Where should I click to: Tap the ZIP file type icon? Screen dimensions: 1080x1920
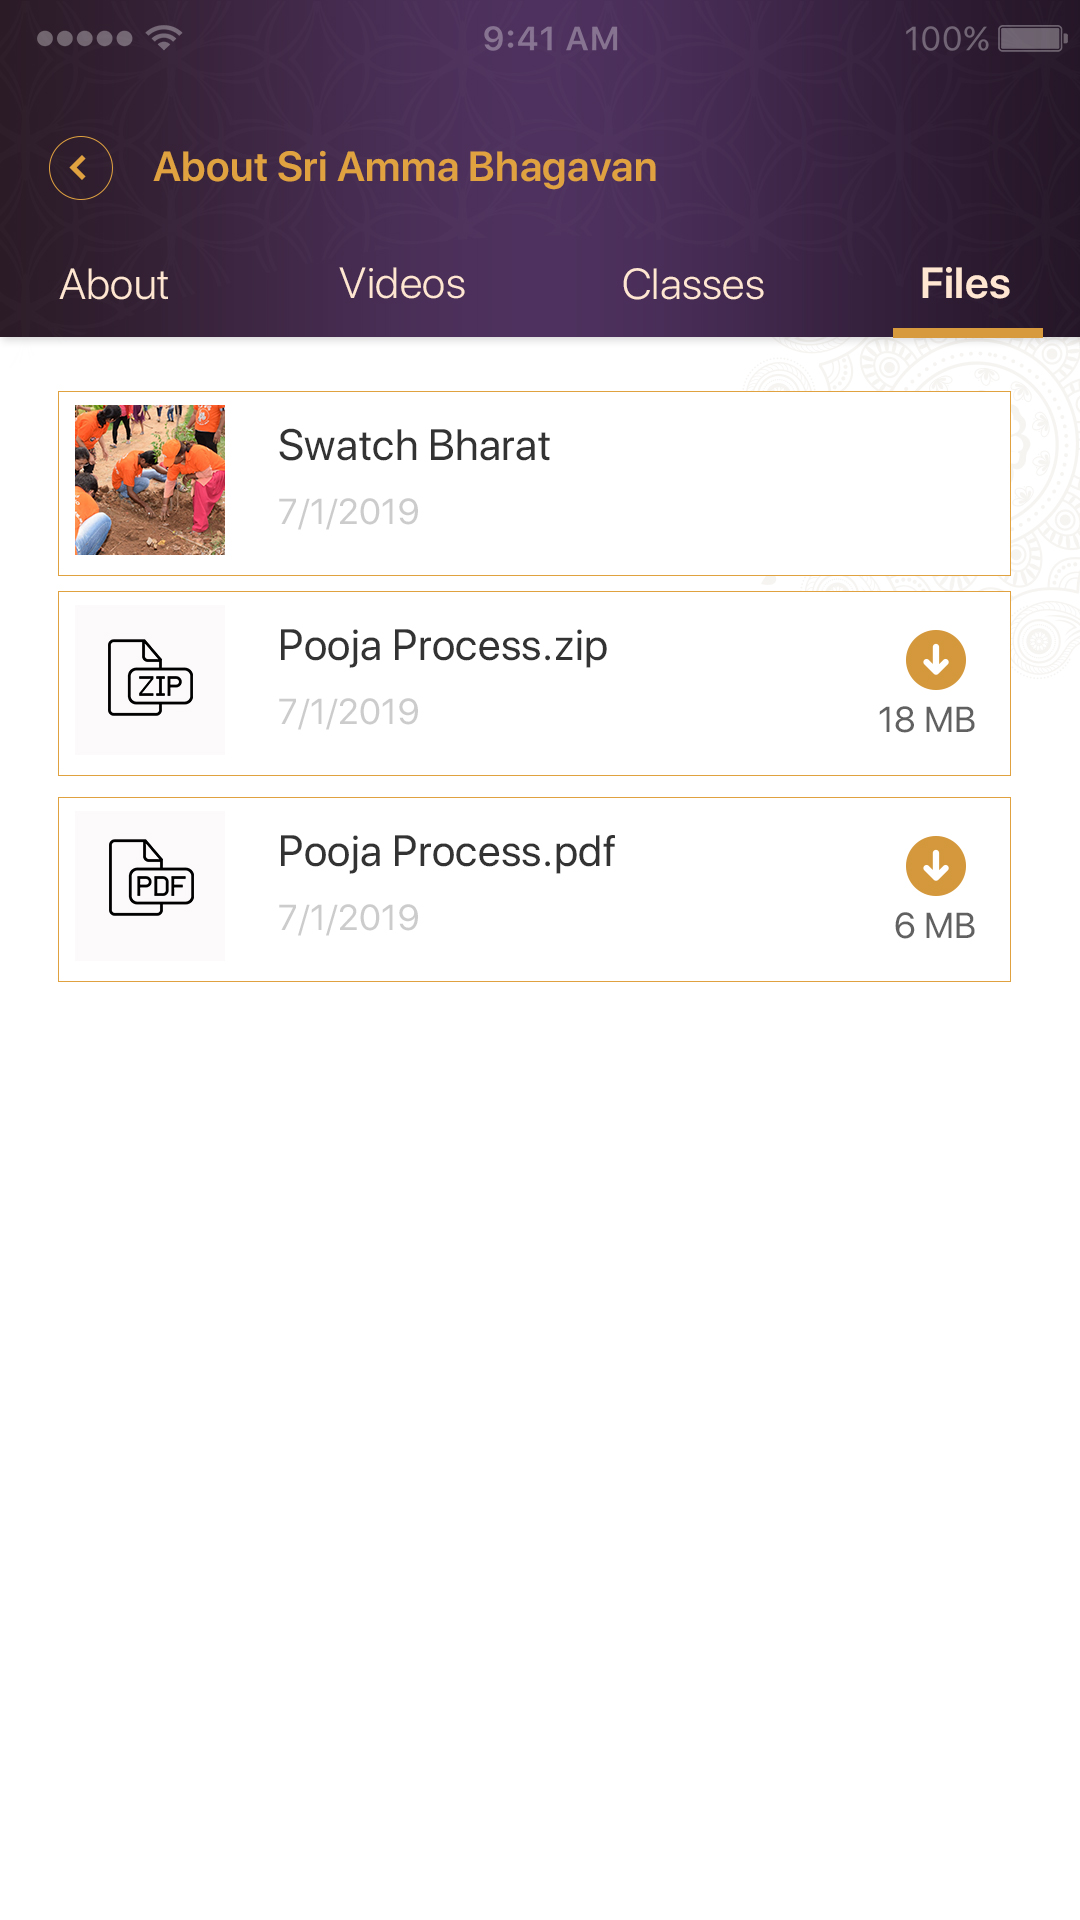click(x=150, y=679)
